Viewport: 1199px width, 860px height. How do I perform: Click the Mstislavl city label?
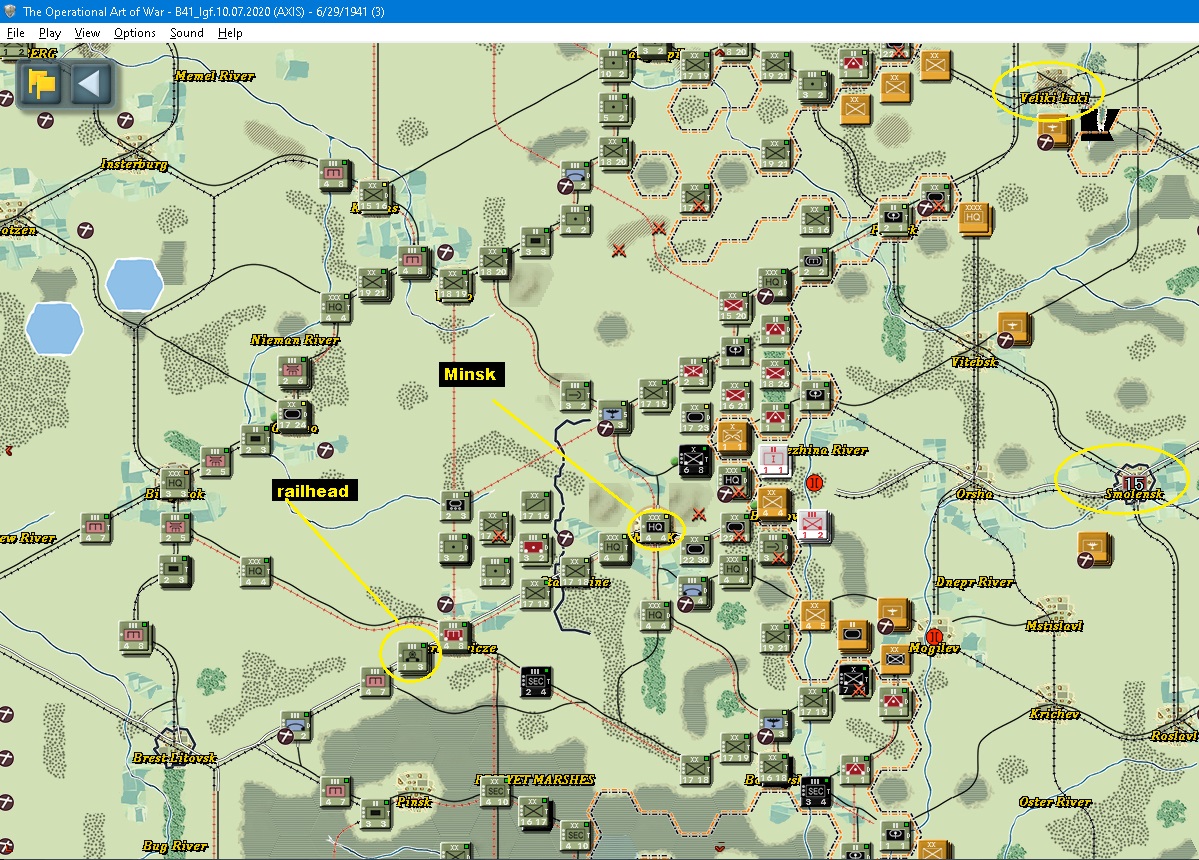1054,626
